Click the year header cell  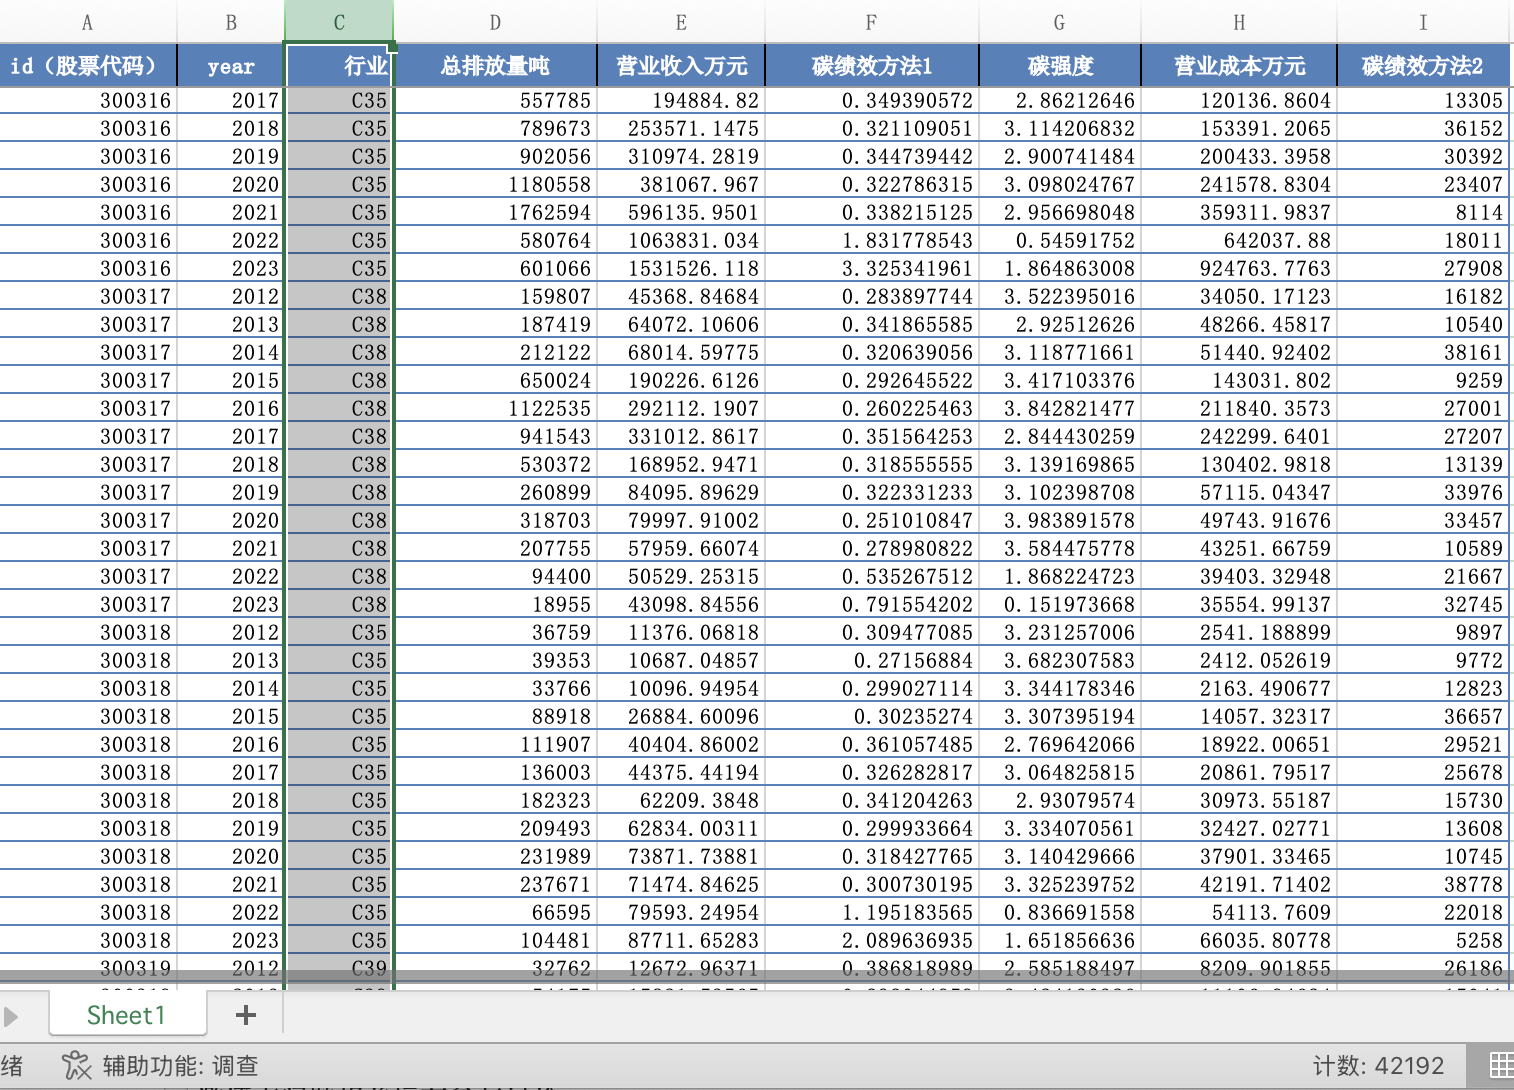coord(231,66)
